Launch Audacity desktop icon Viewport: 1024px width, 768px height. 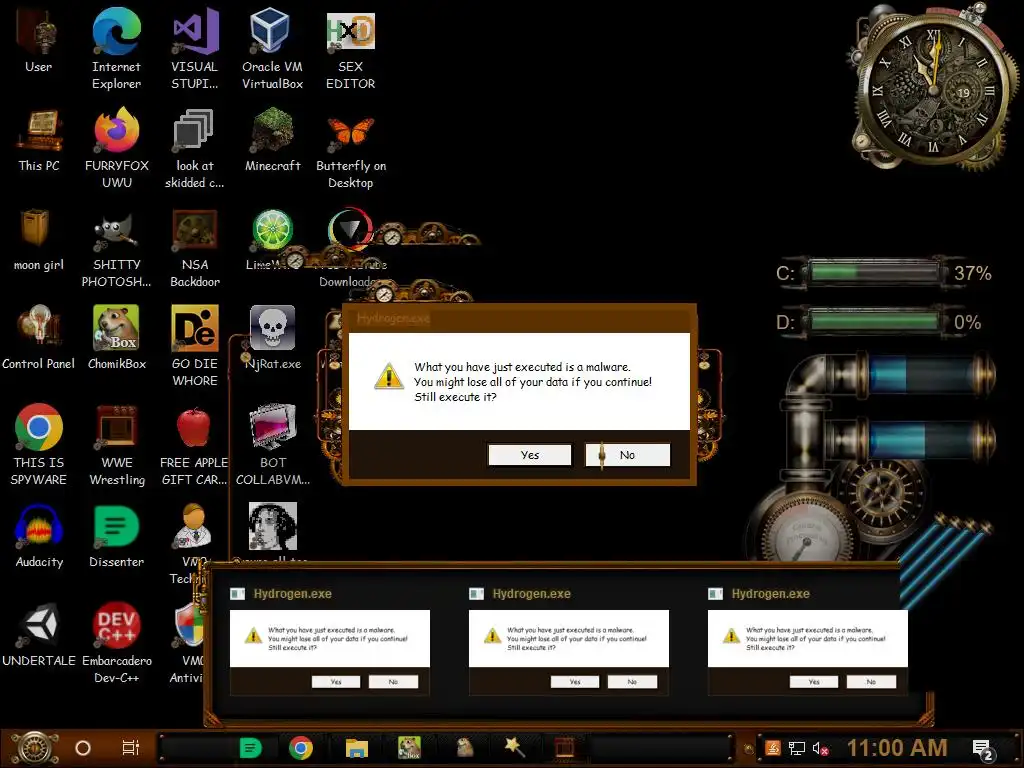pos(39,536)
